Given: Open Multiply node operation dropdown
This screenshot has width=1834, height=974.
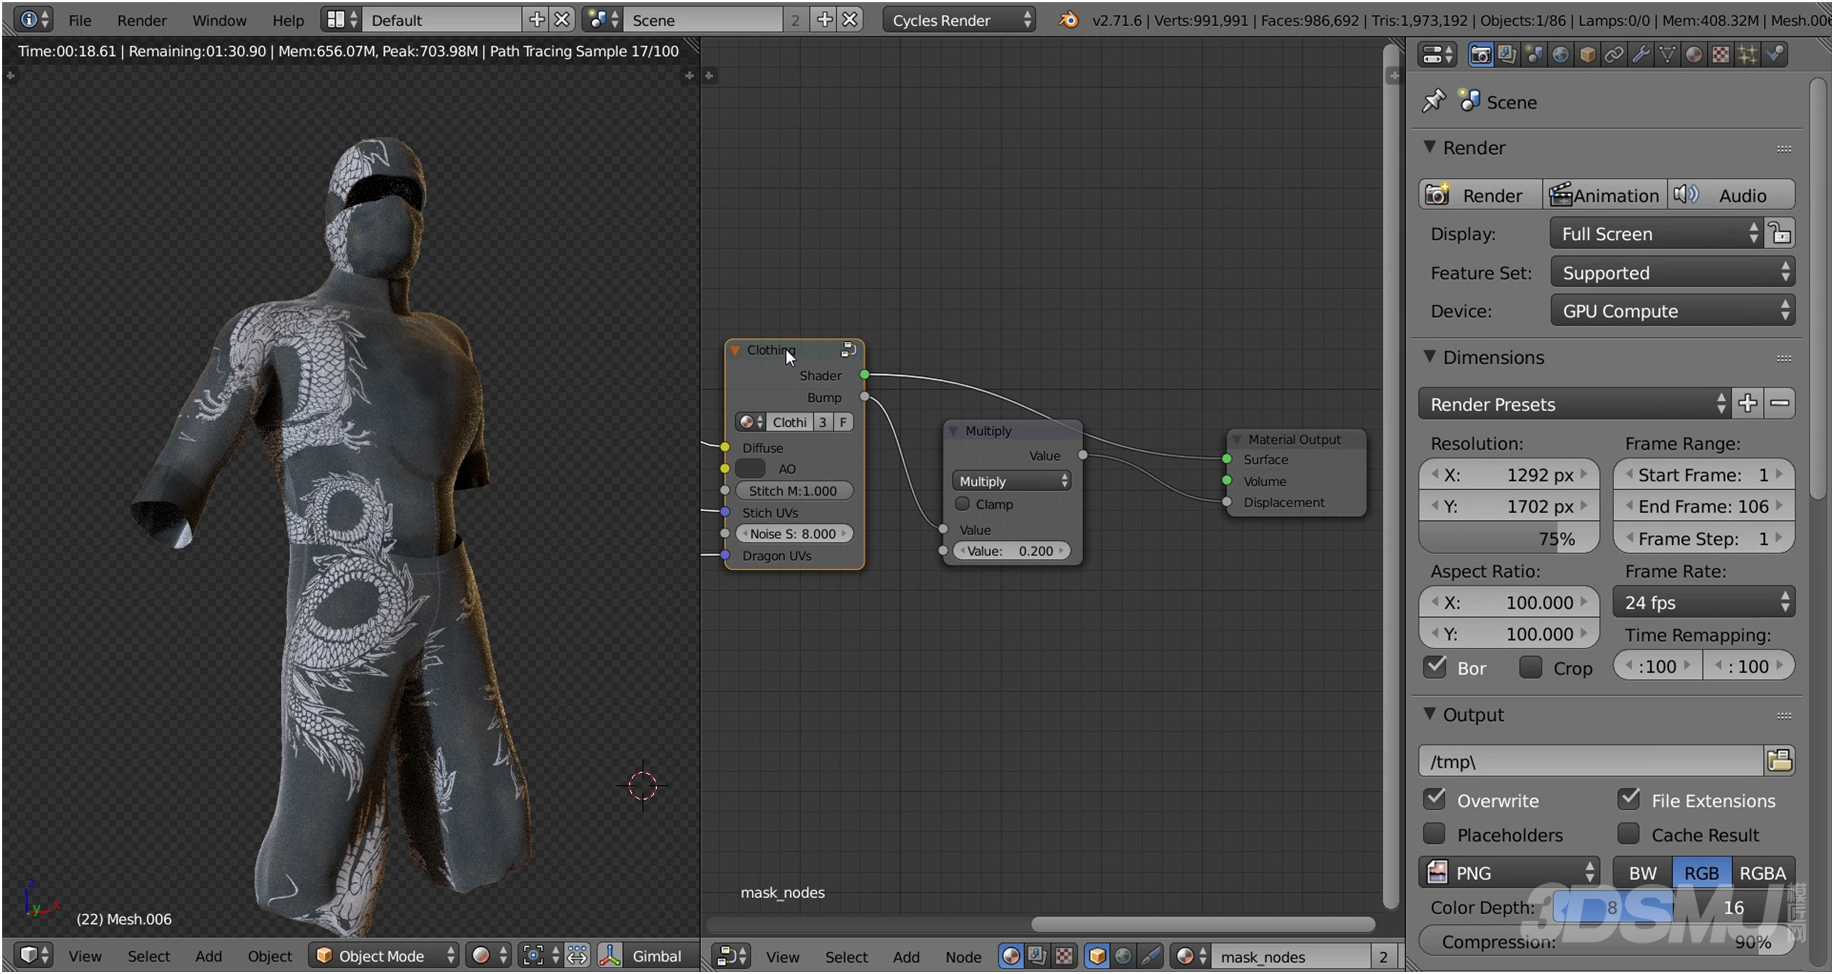Looking at the screenshot, I should [1013, 481].
